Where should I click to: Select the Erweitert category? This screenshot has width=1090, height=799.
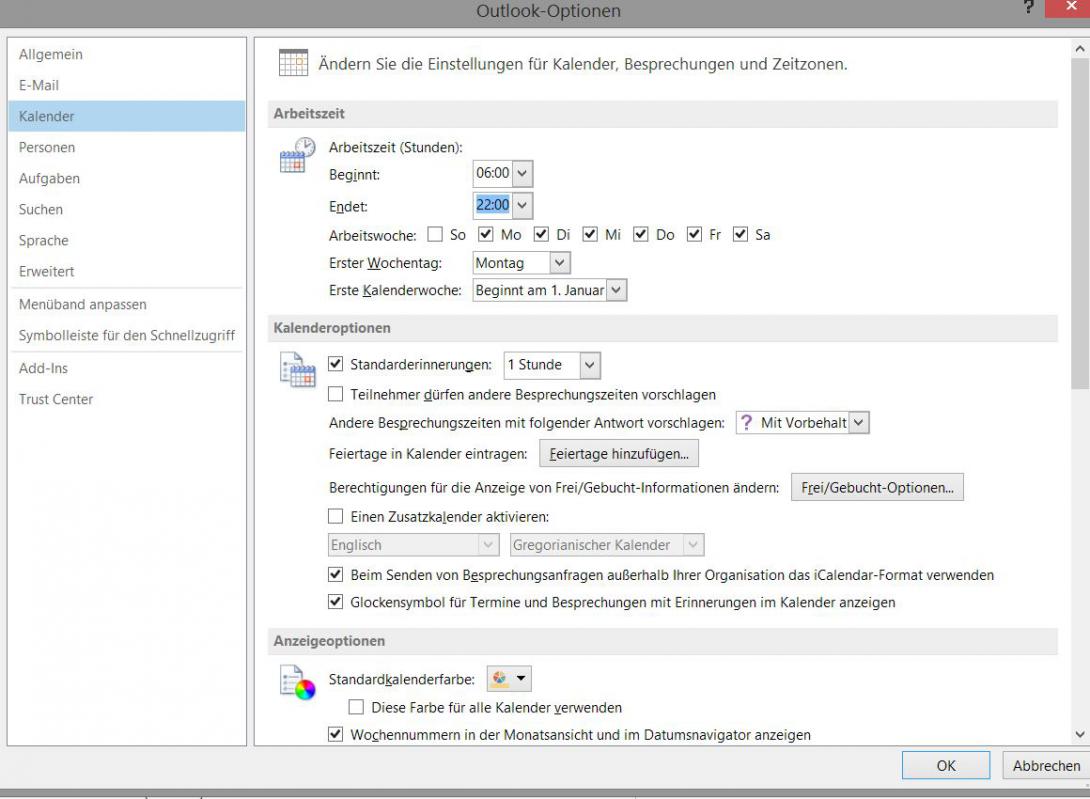[127, 271]
